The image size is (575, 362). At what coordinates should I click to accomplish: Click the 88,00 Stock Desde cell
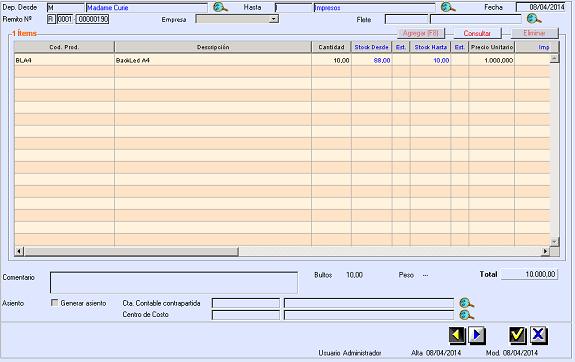(x=371, y=60)
